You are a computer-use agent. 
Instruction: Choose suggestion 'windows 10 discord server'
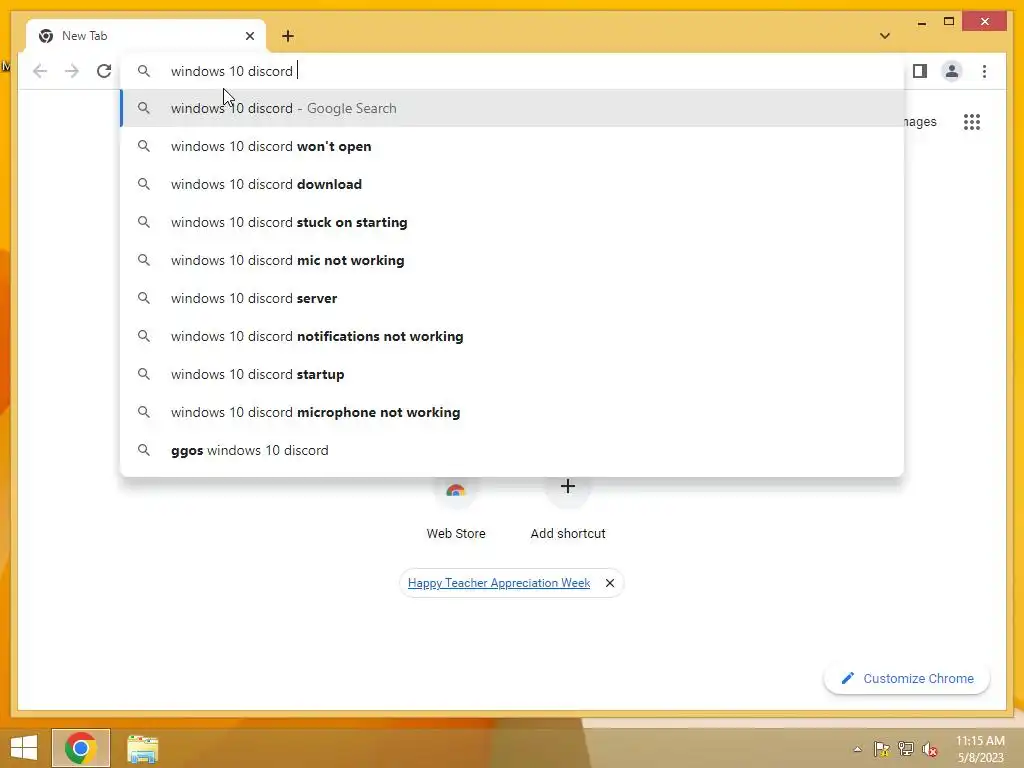click(513, 298)
